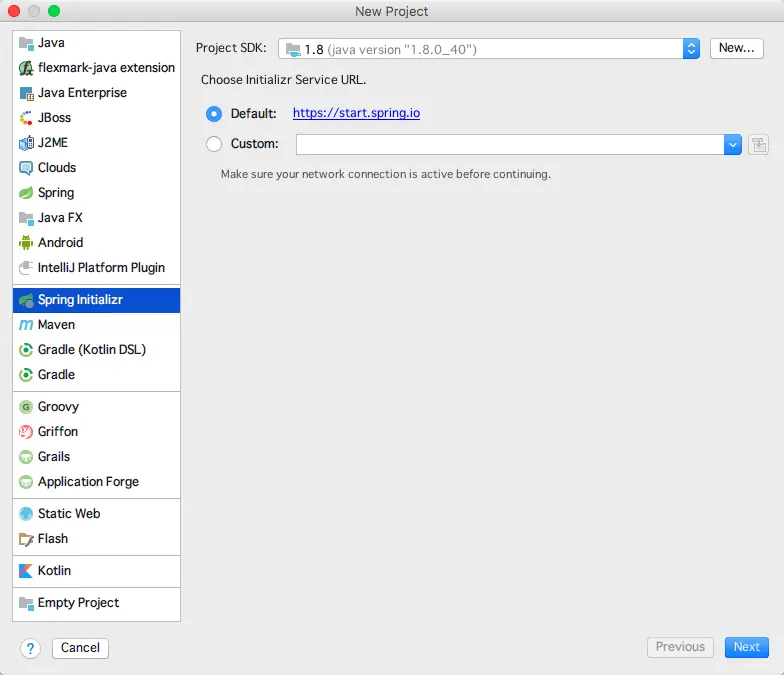Viewport: 784px width, 675px height.
Task: Click the flexmark-java extension icon
Action: pyautogui.click(x=26, y=68)
